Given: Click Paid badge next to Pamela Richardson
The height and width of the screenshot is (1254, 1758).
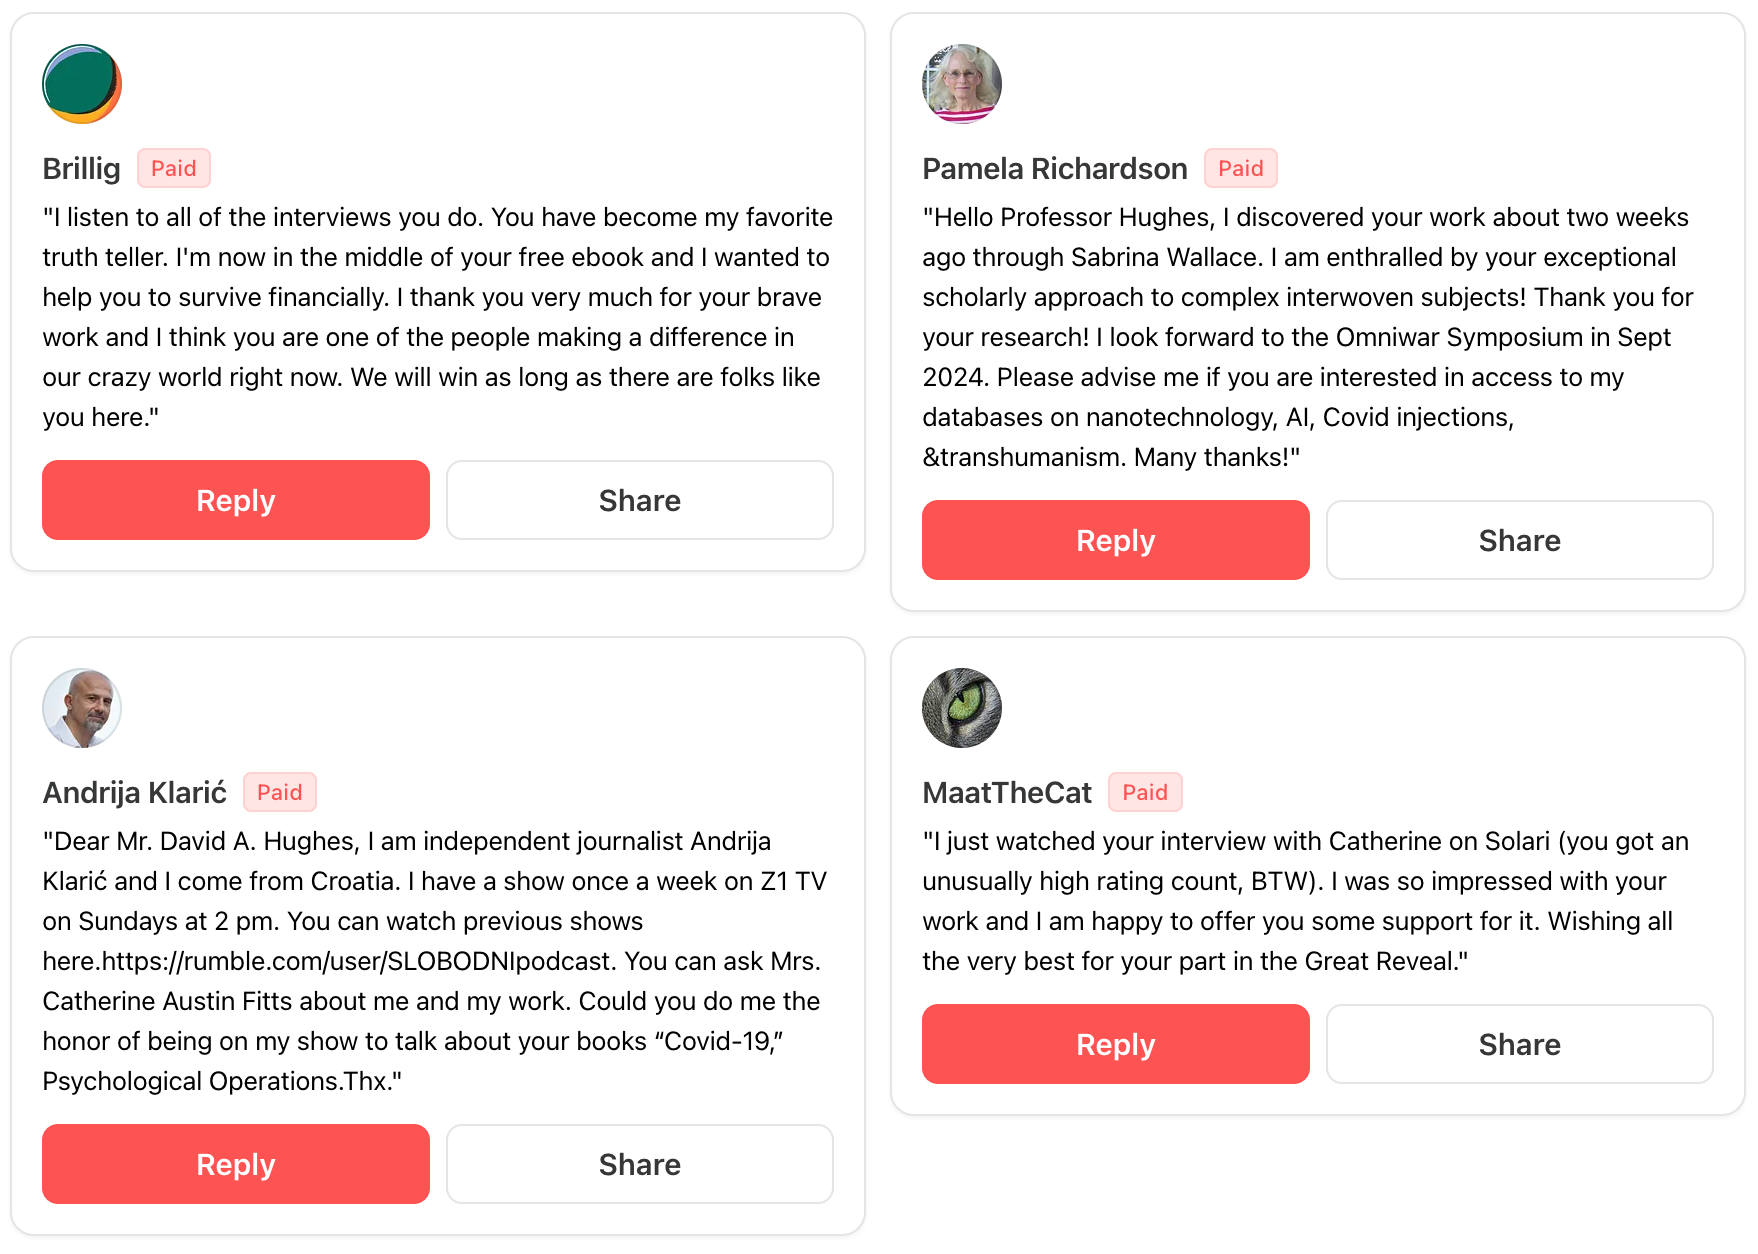Looking at the screenshot, I should [1240, 168].
